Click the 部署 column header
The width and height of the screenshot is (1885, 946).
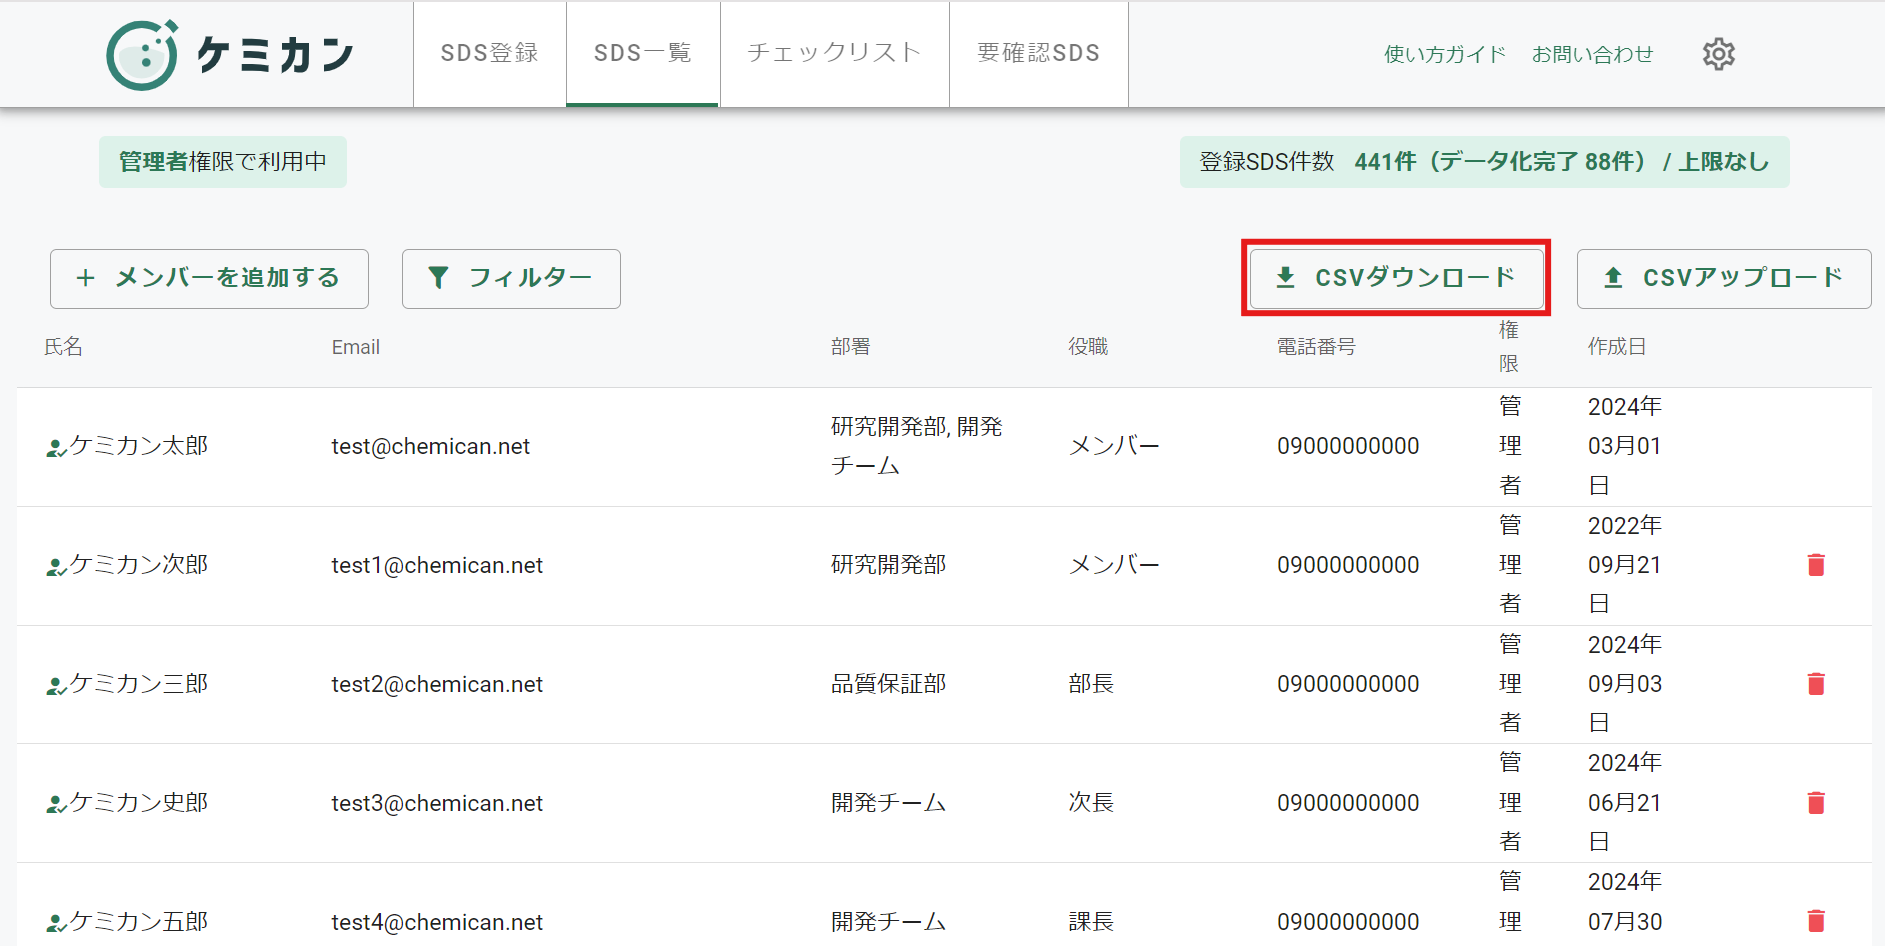coord(851,347)
